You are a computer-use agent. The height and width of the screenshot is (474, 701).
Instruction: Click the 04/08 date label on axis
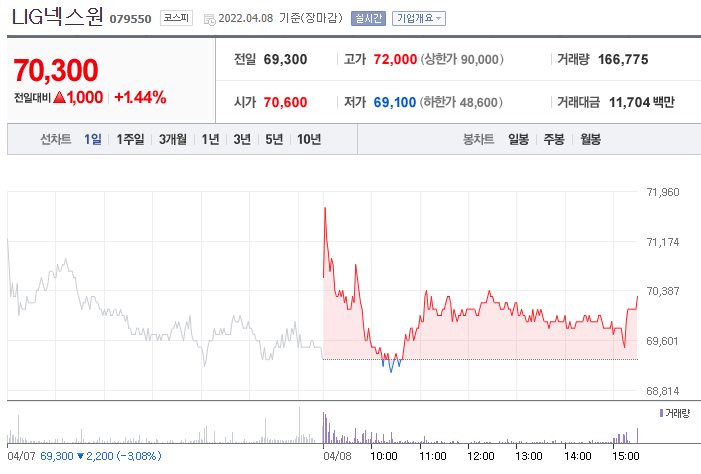point(337,456)
